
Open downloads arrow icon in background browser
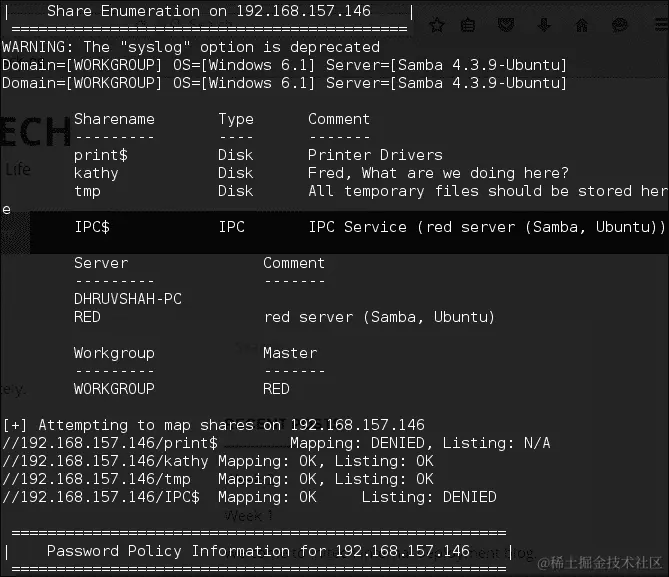544,25
